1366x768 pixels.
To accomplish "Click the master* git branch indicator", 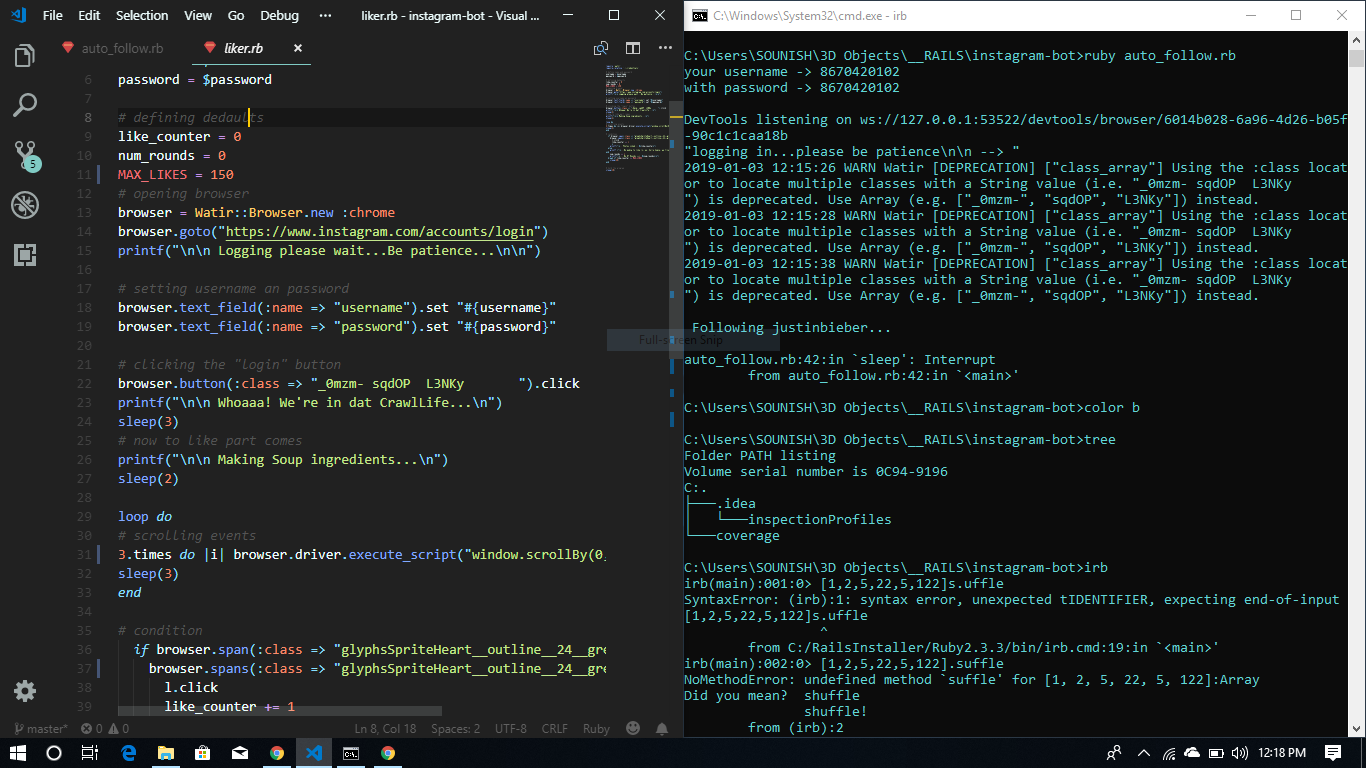I will 40,729.
